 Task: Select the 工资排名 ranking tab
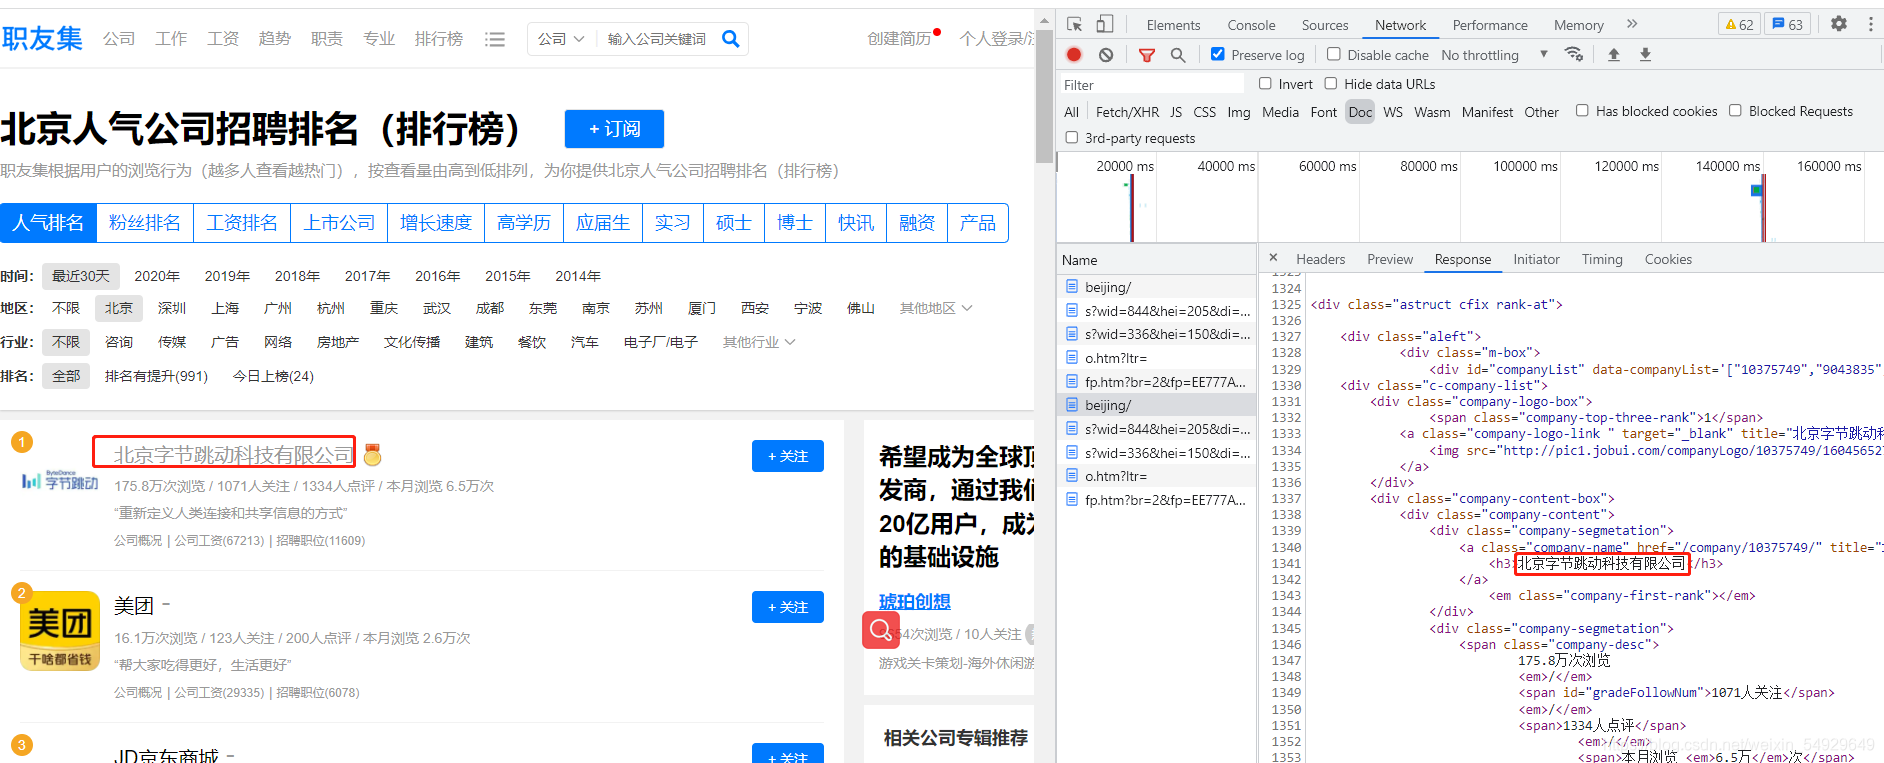242,223
